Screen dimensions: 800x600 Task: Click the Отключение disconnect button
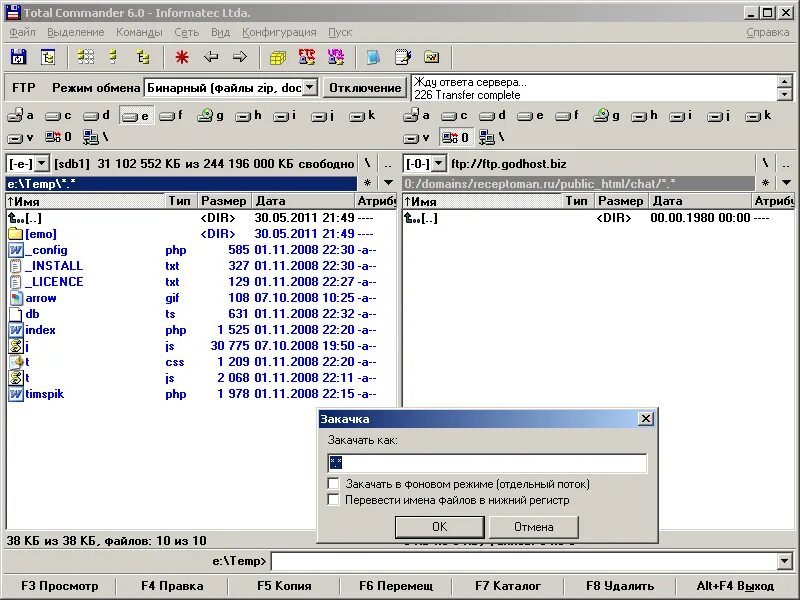point(365,88)
